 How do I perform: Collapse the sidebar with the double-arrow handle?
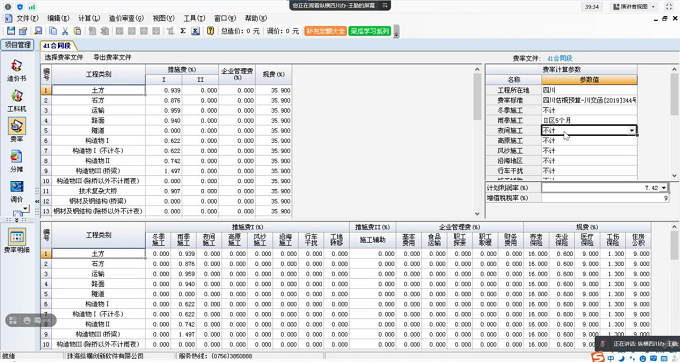pos(37,201)
